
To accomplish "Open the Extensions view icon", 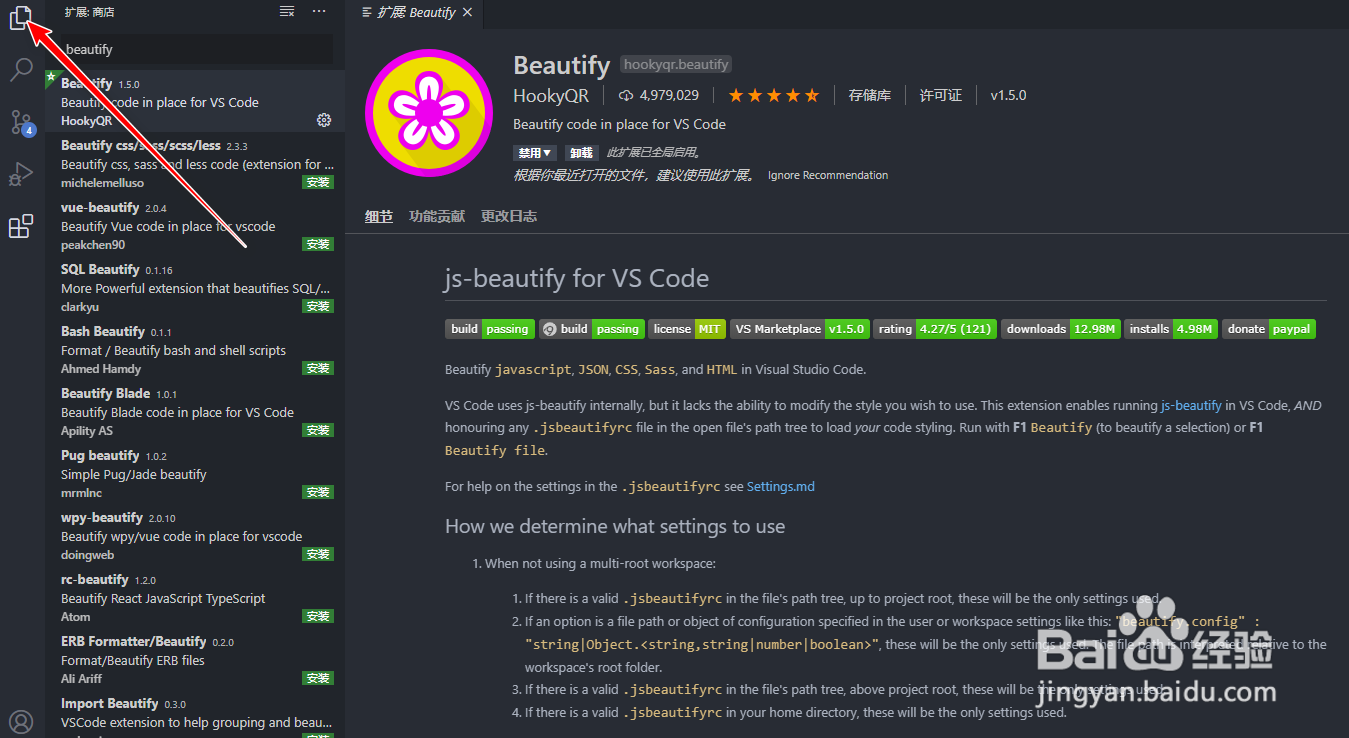I will 21,227.
